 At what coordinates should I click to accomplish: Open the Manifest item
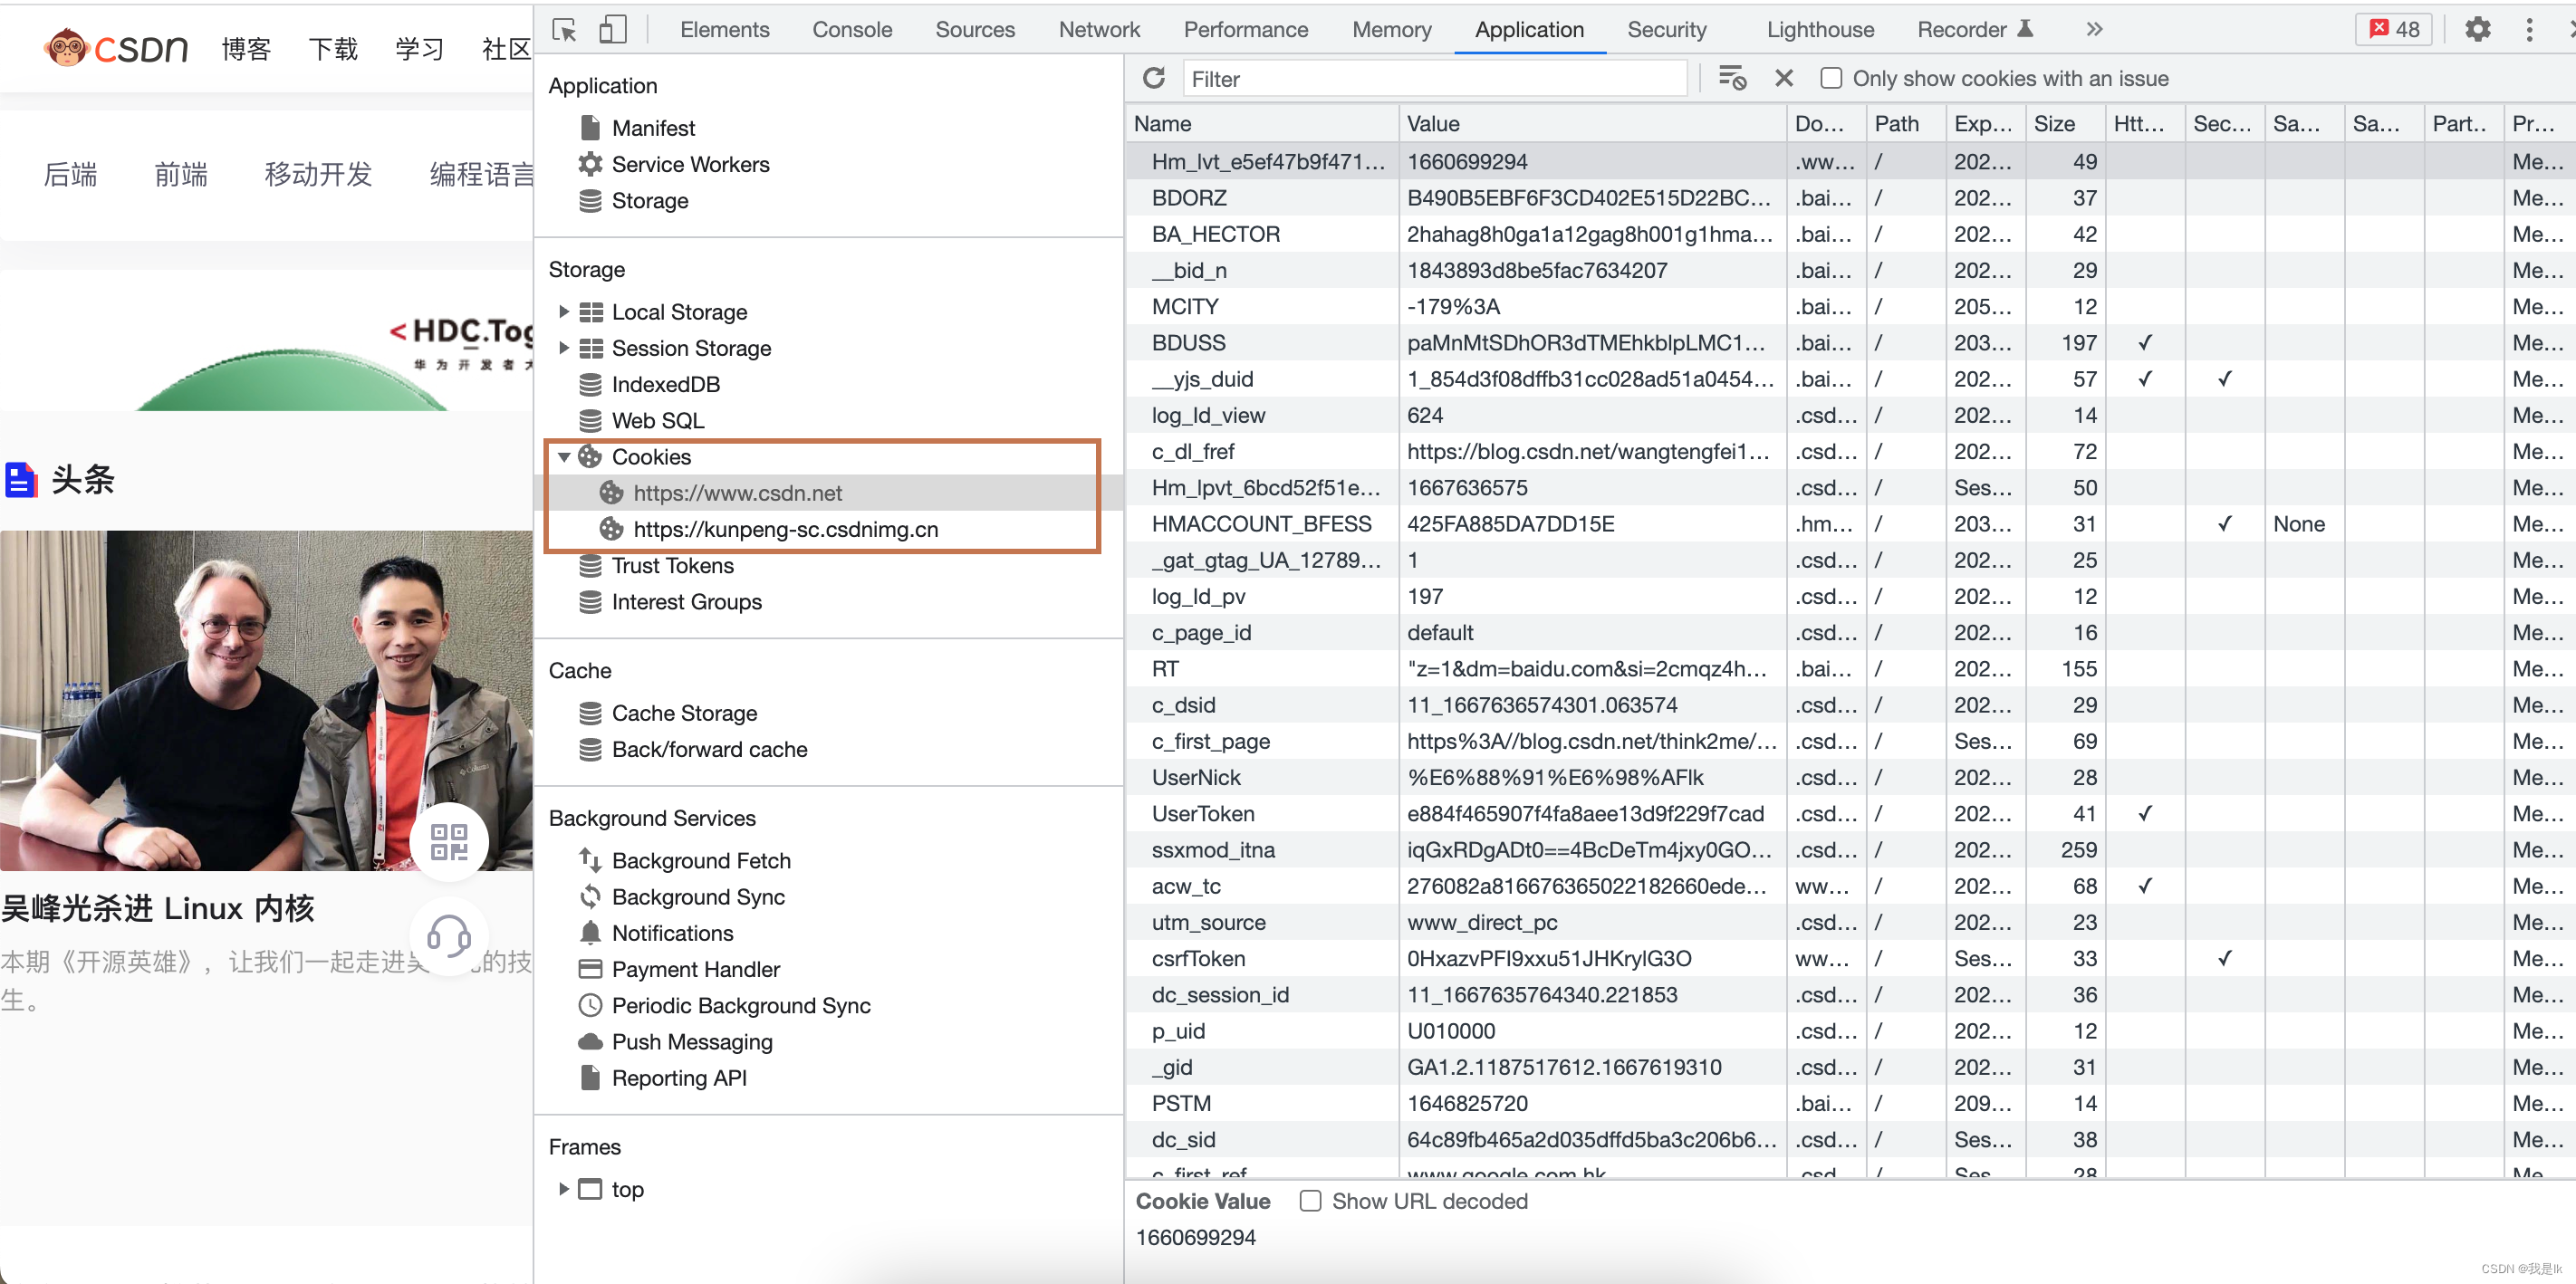tap(653, 128)
